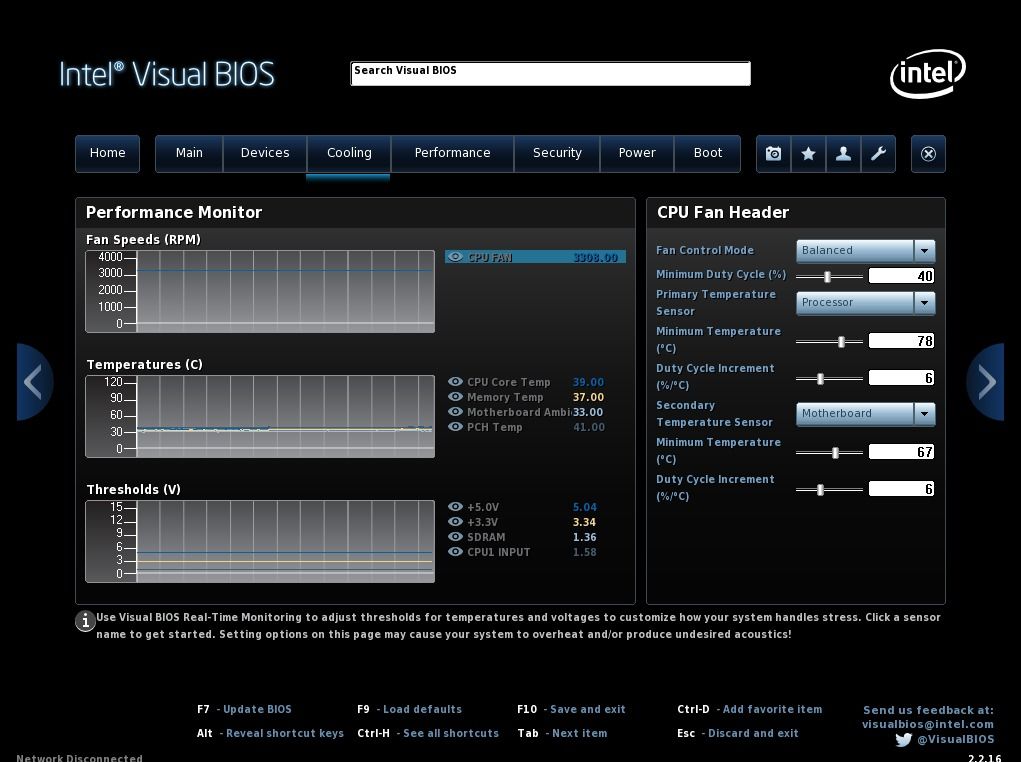Click the Twitter bird icon
Image resolution: width=1021 pixels, height=762 pixels.
click(903, 740)
